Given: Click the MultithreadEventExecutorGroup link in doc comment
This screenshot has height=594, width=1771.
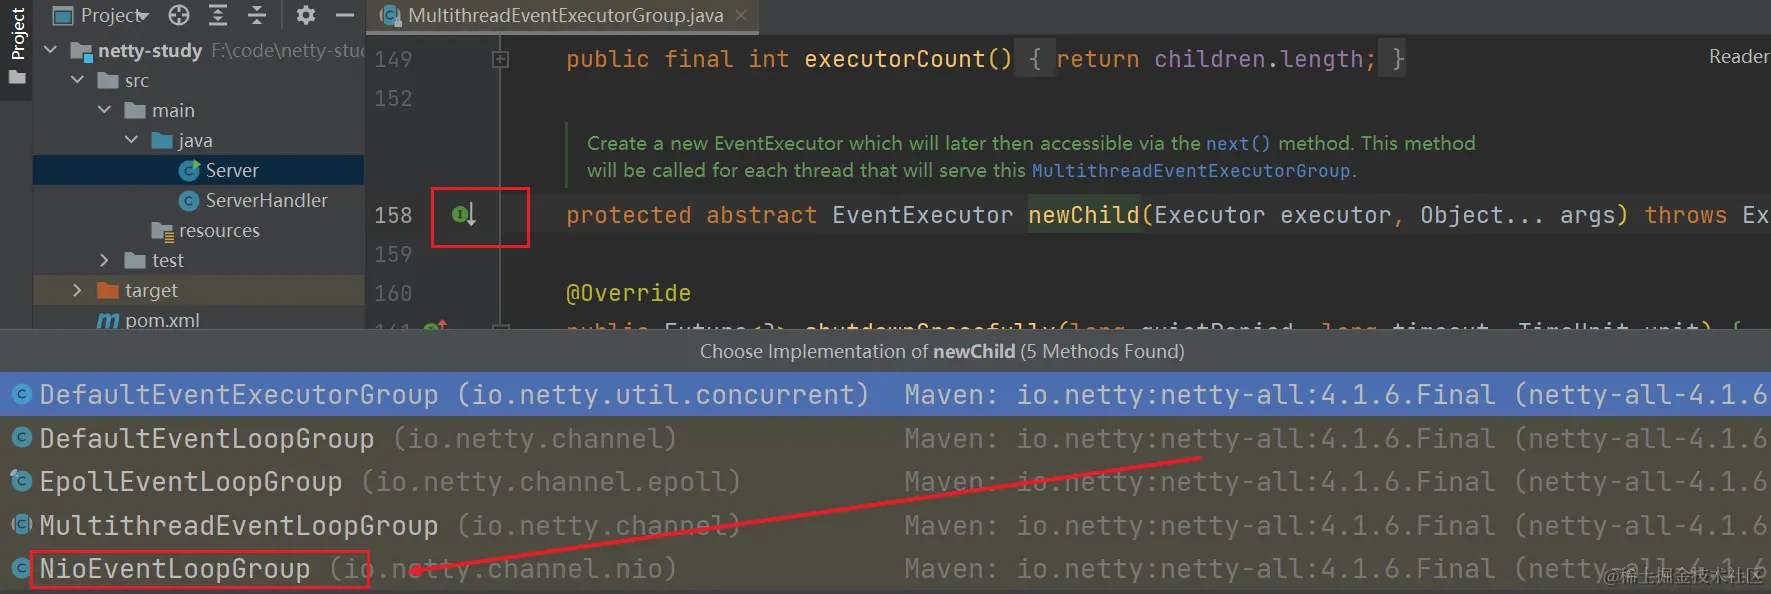Looking at the screenshot, I should [x=1190, y=171].
